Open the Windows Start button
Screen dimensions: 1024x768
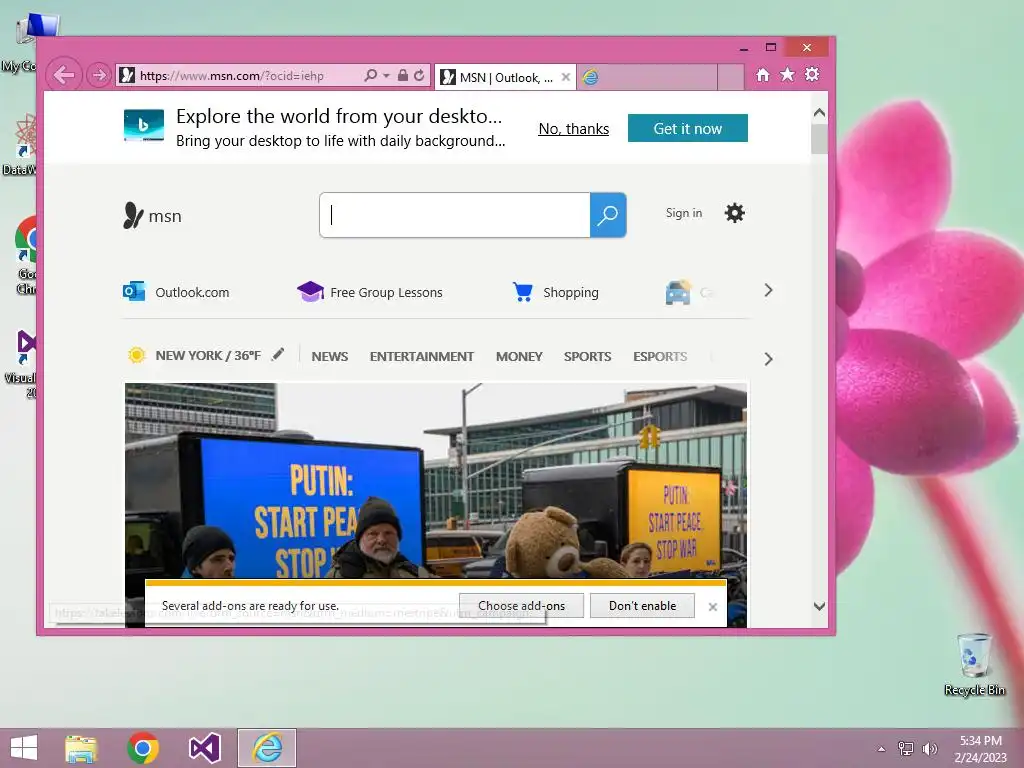24,748
